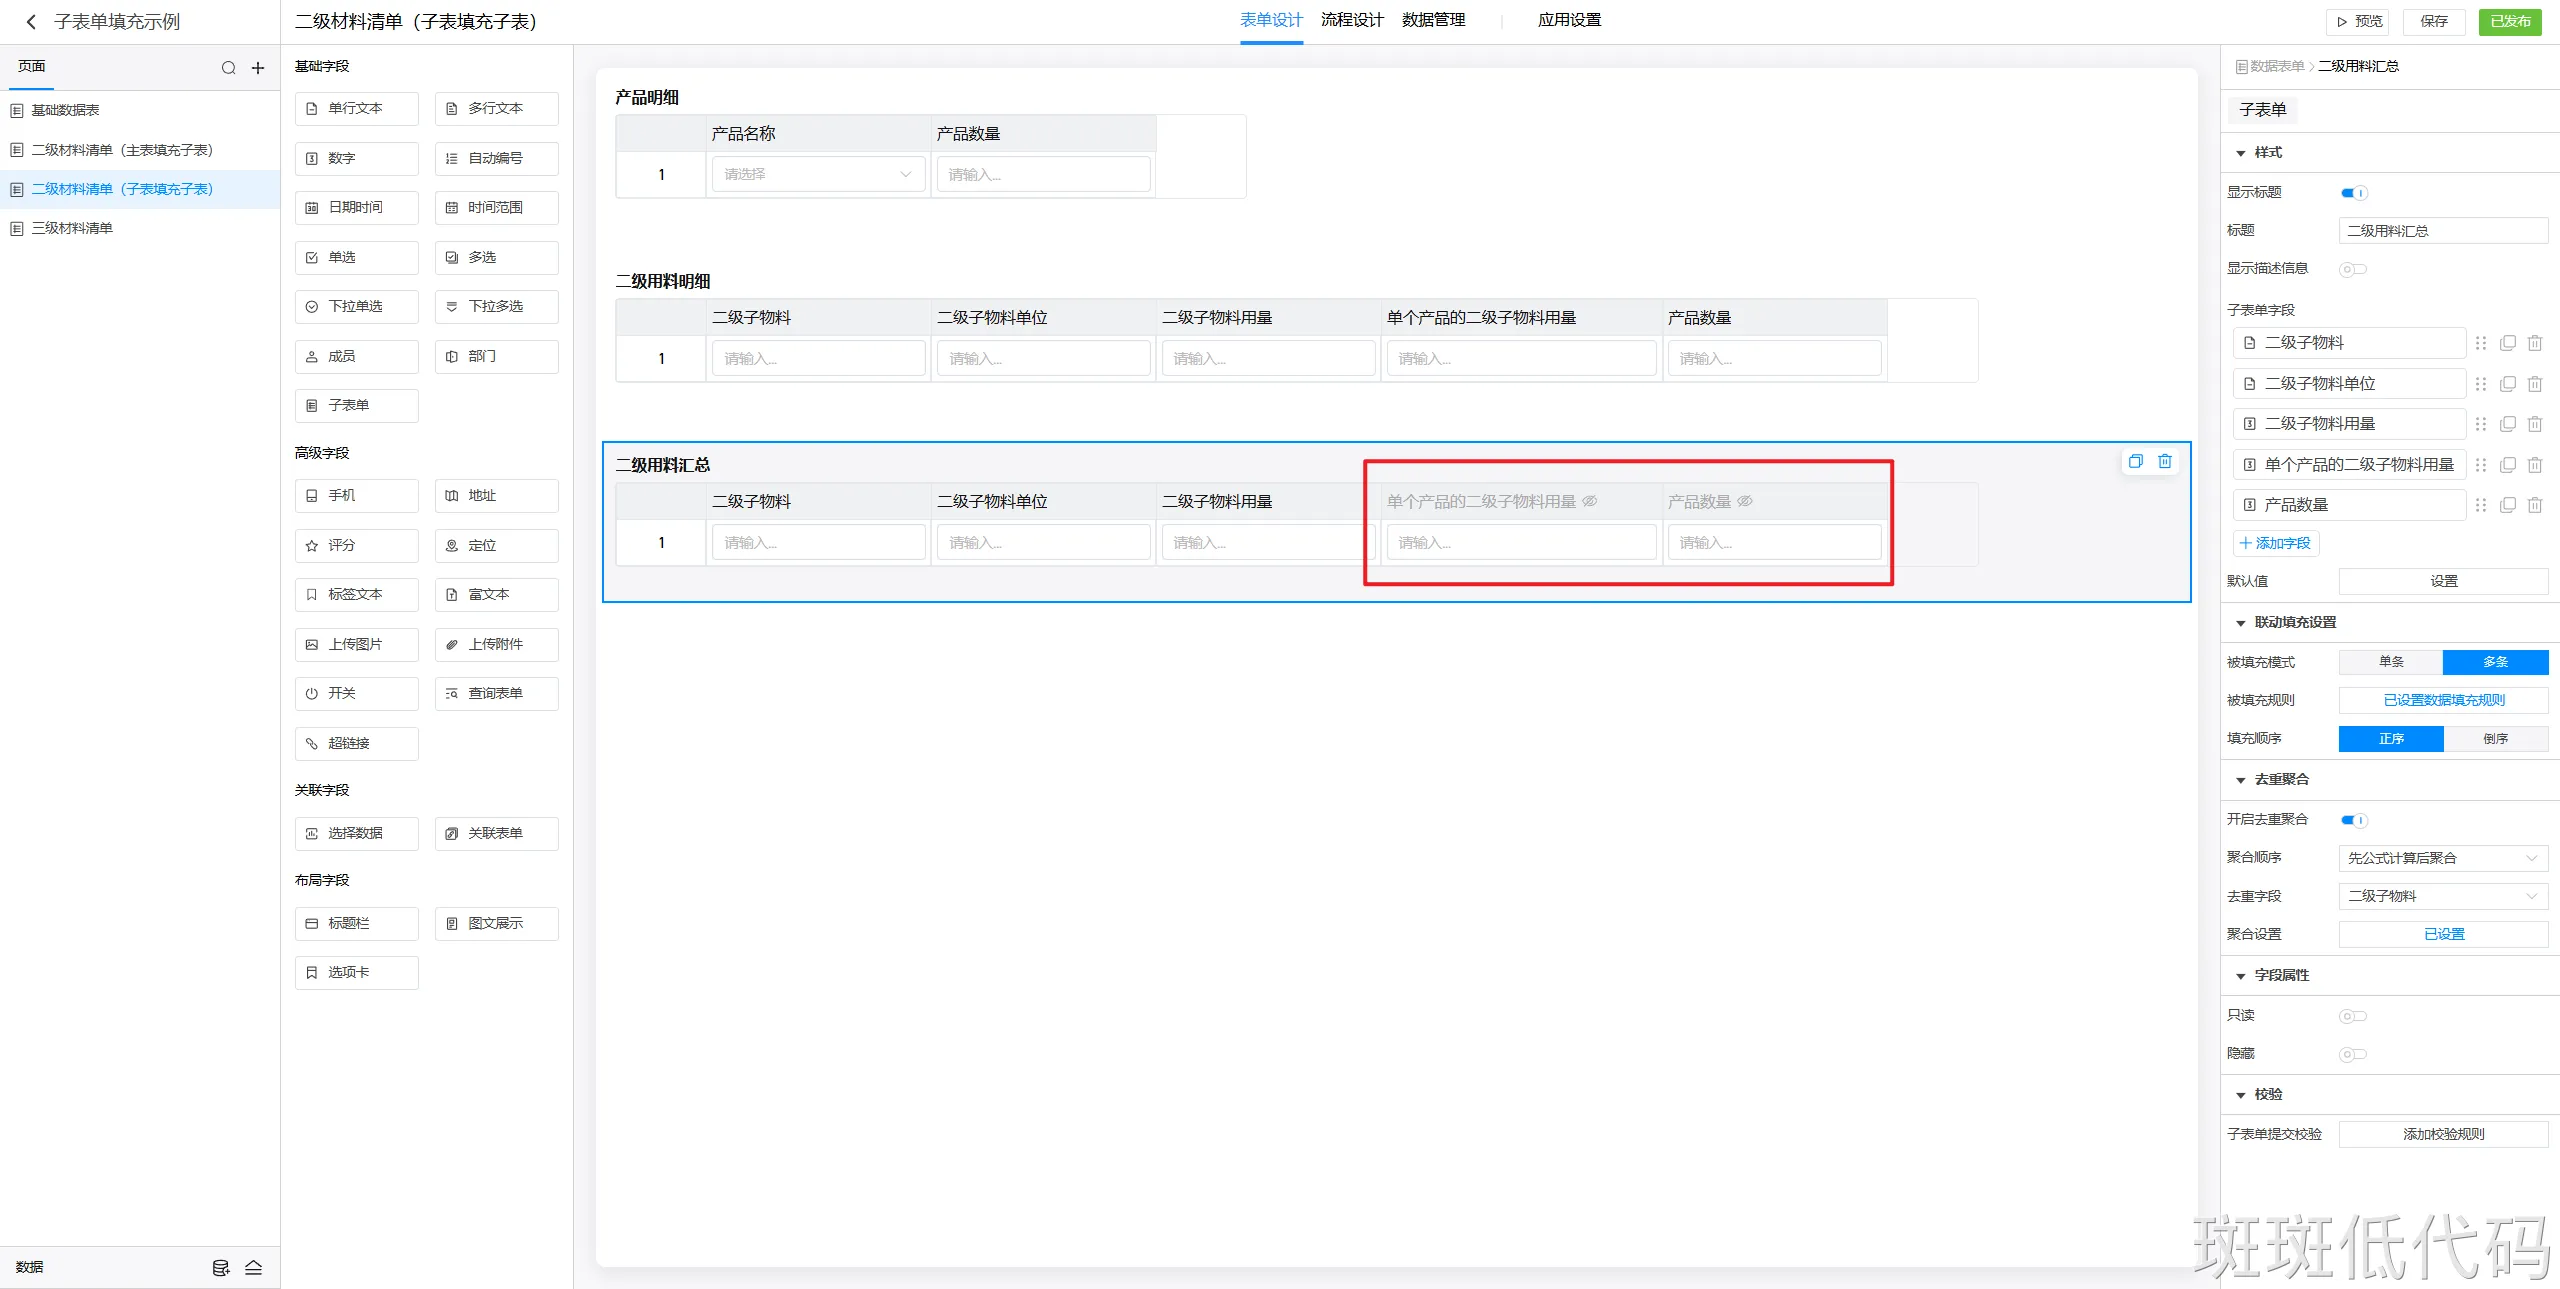
Task: Click duplicate icon next to 产品数量 field
Action: [2508, 505]
